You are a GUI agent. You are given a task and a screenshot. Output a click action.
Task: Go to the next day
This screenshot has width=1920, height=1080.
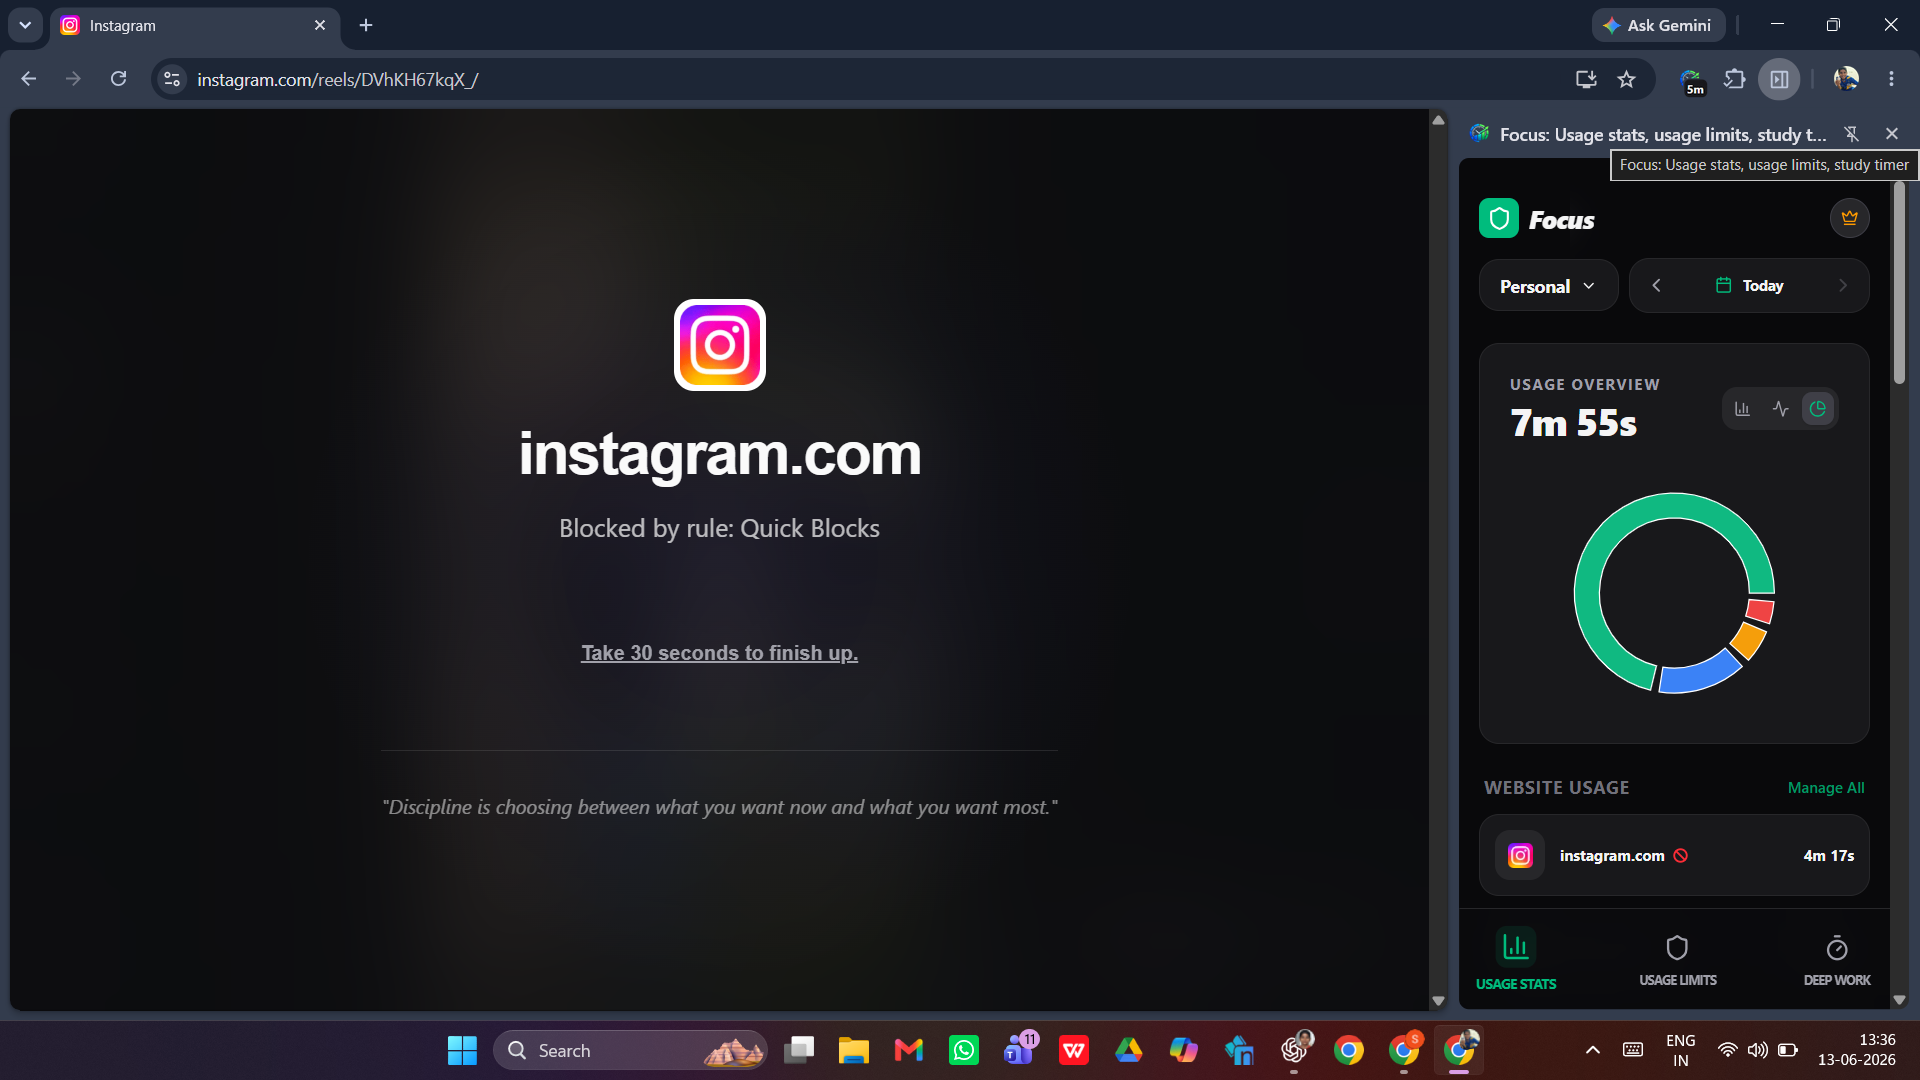coord(1842,286)
